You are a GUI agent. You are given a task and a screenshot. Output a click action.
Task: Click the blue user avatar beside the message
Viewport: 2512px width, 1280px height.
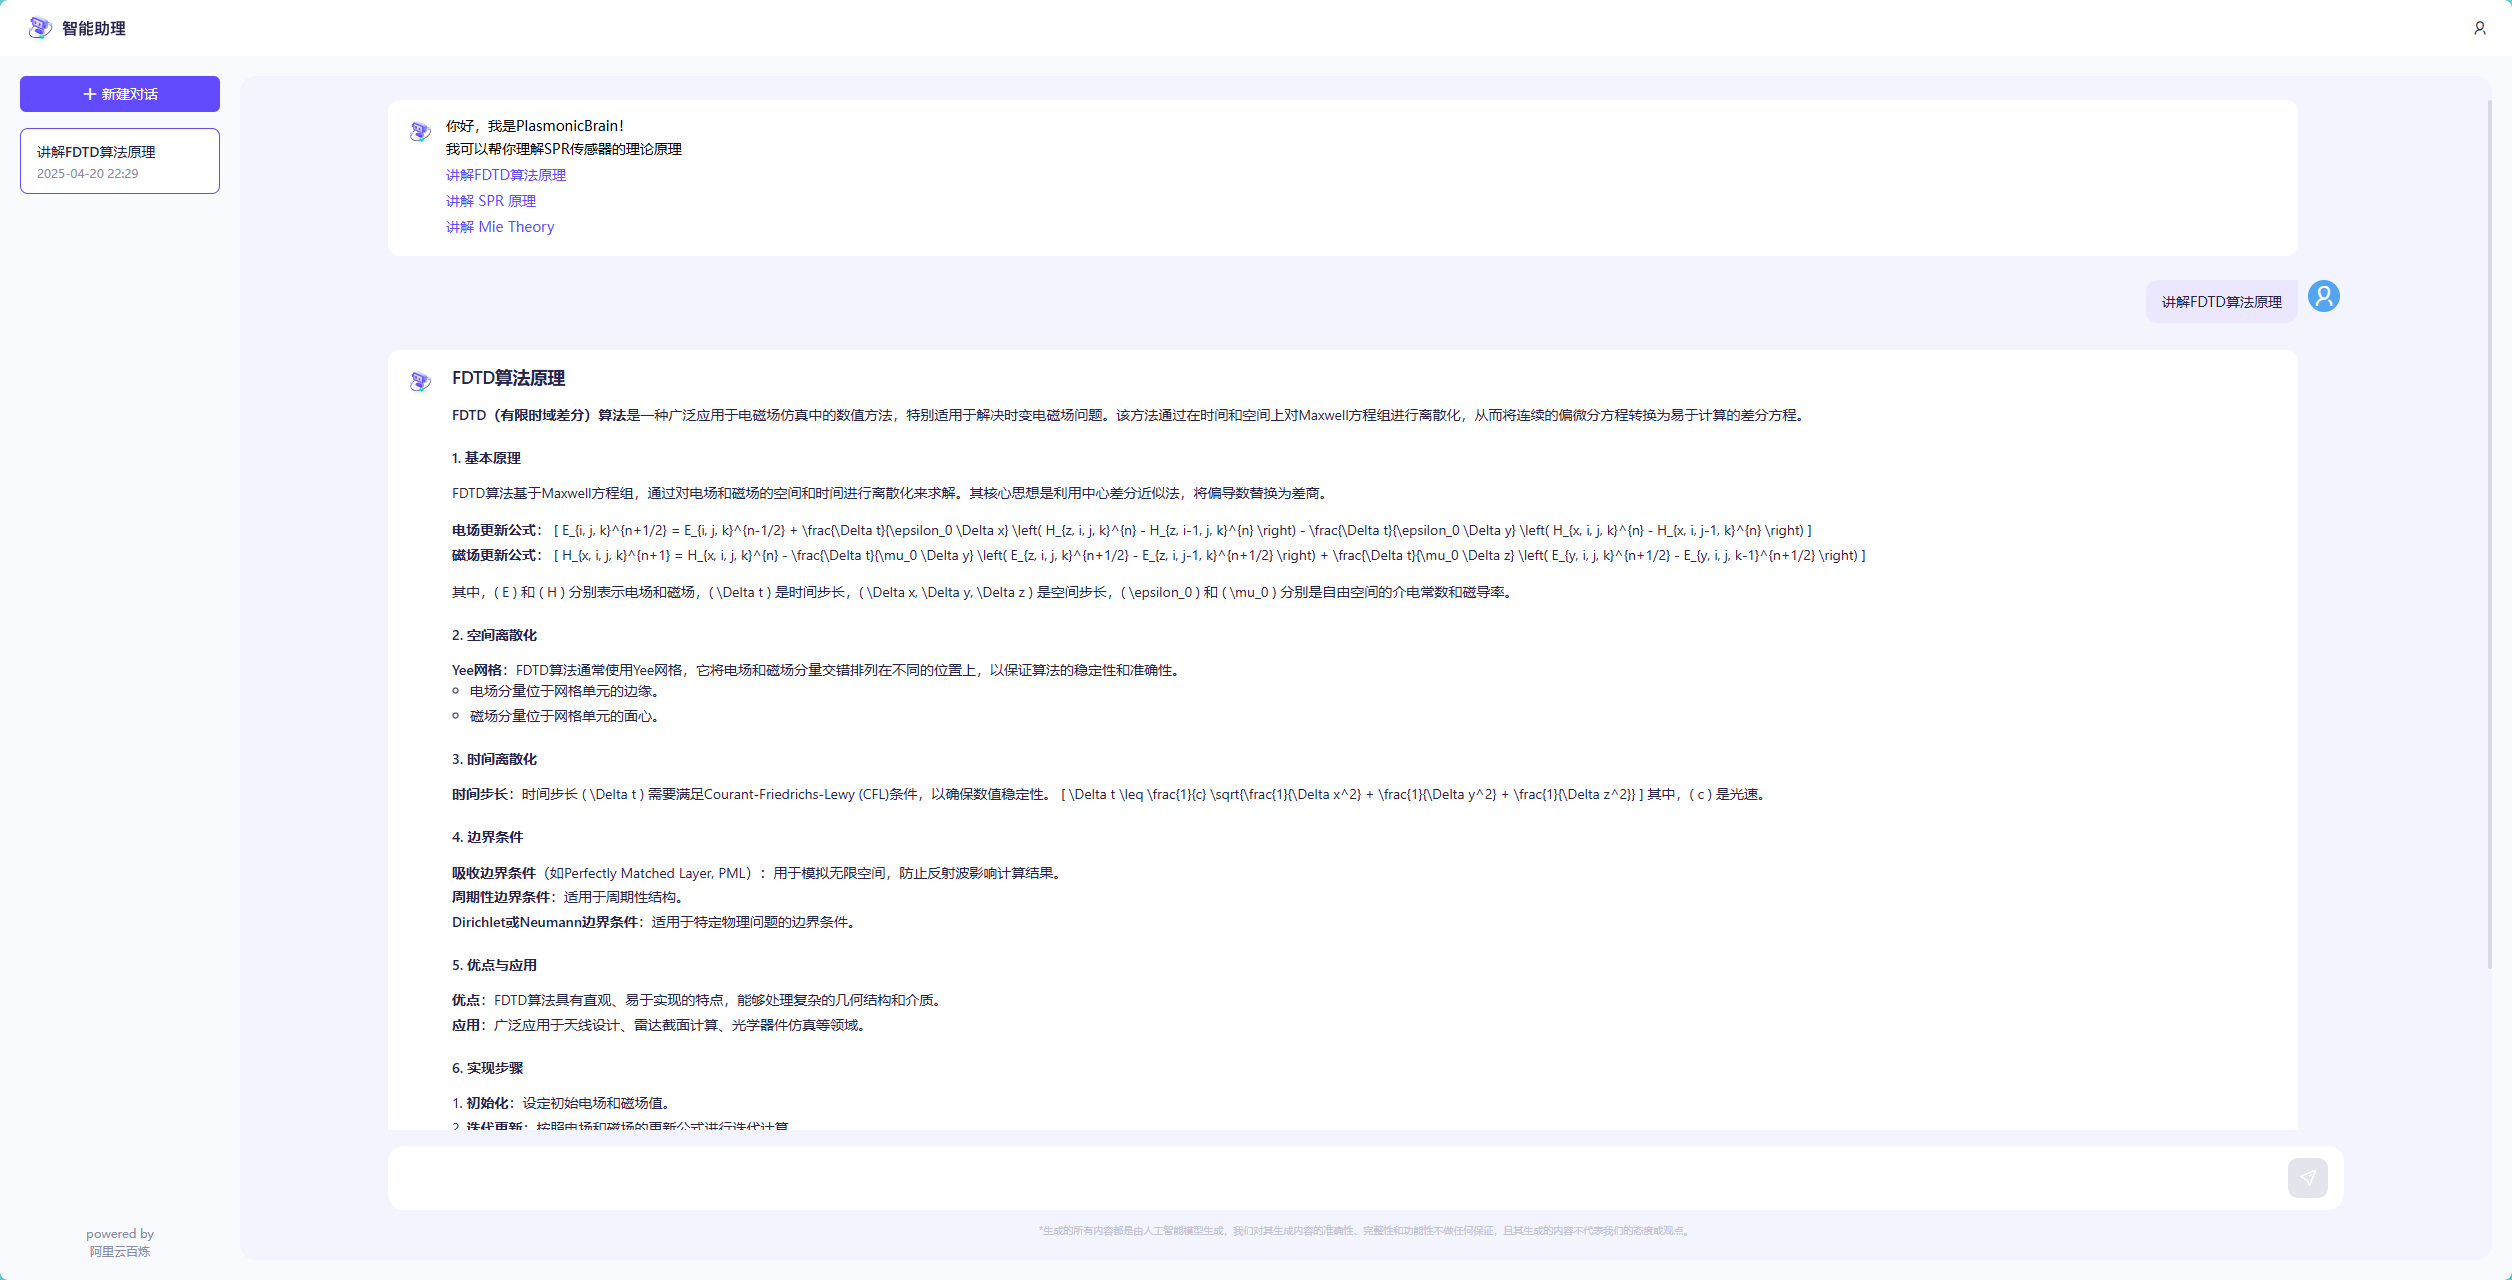[x=2323, y=296]
